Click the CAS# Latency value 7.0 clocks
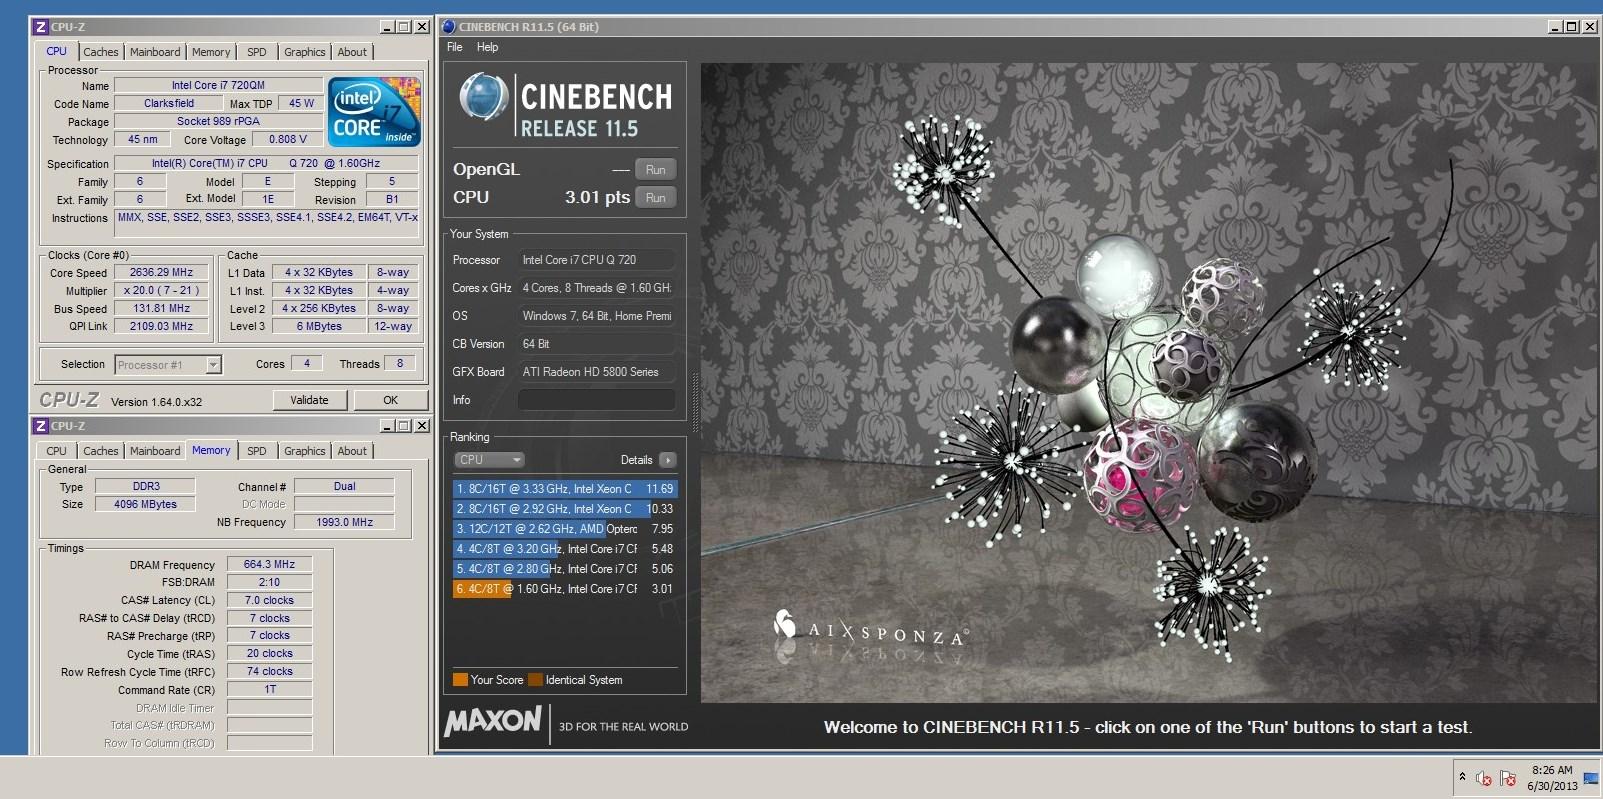The width and height of the screenshot is (1603, 799). (269, 600)
